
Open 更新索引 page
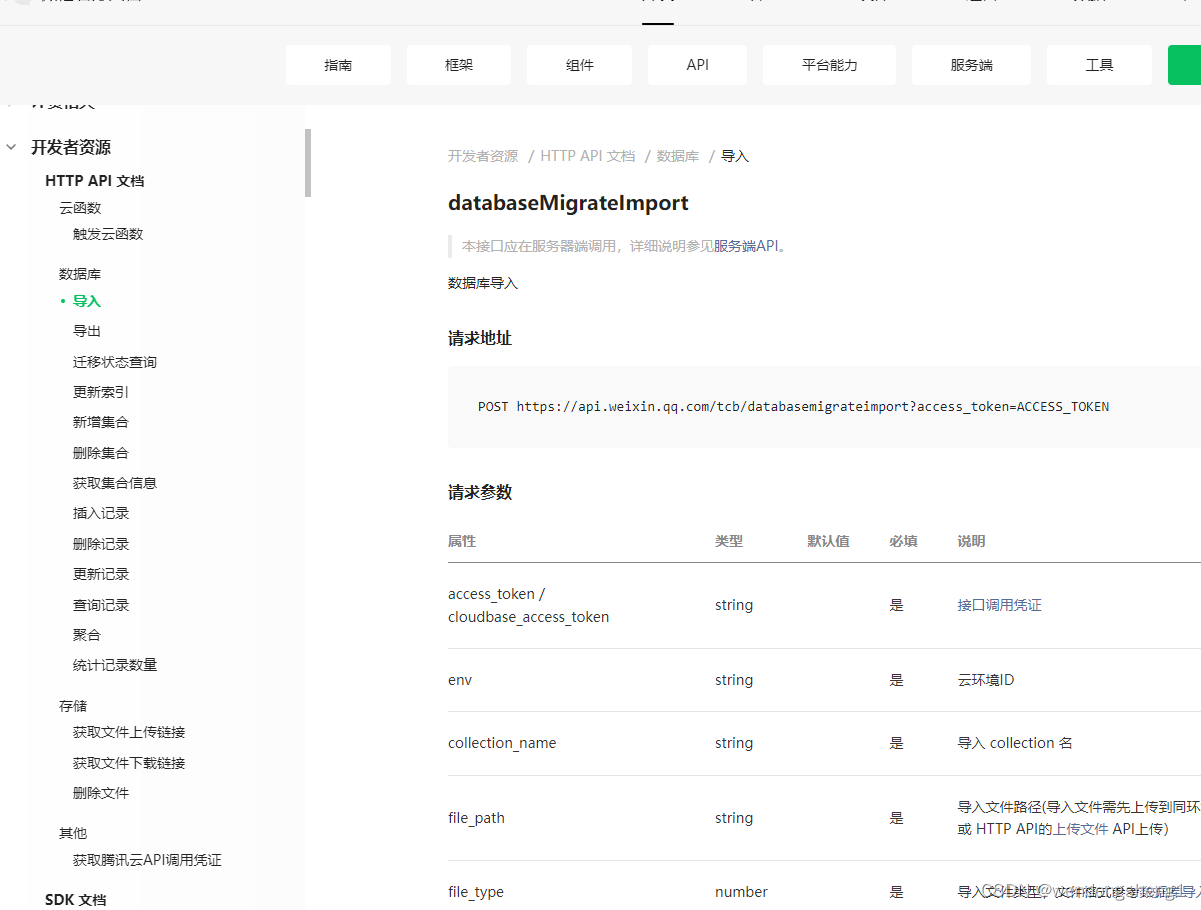pos(101,392)
